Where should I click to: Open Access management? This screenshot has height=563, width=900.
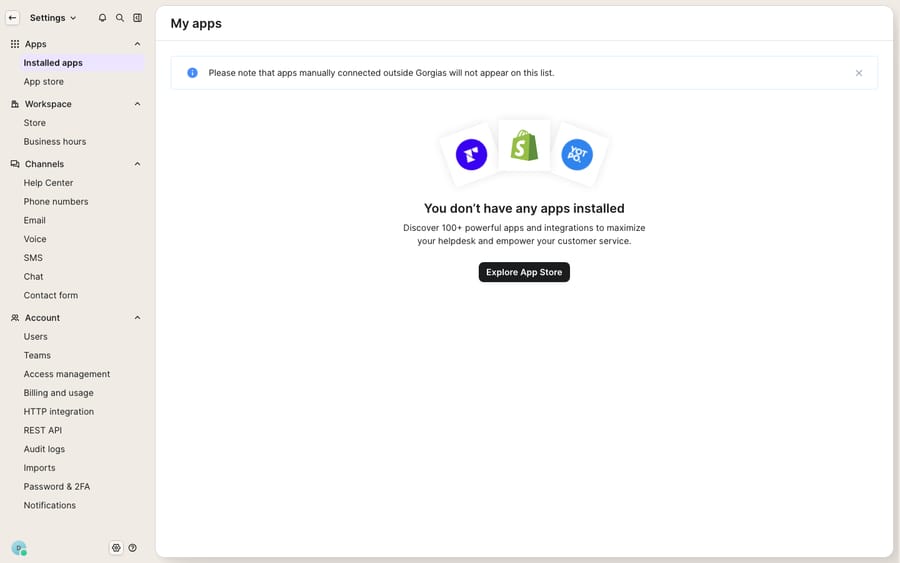click(x=67, y=374)
